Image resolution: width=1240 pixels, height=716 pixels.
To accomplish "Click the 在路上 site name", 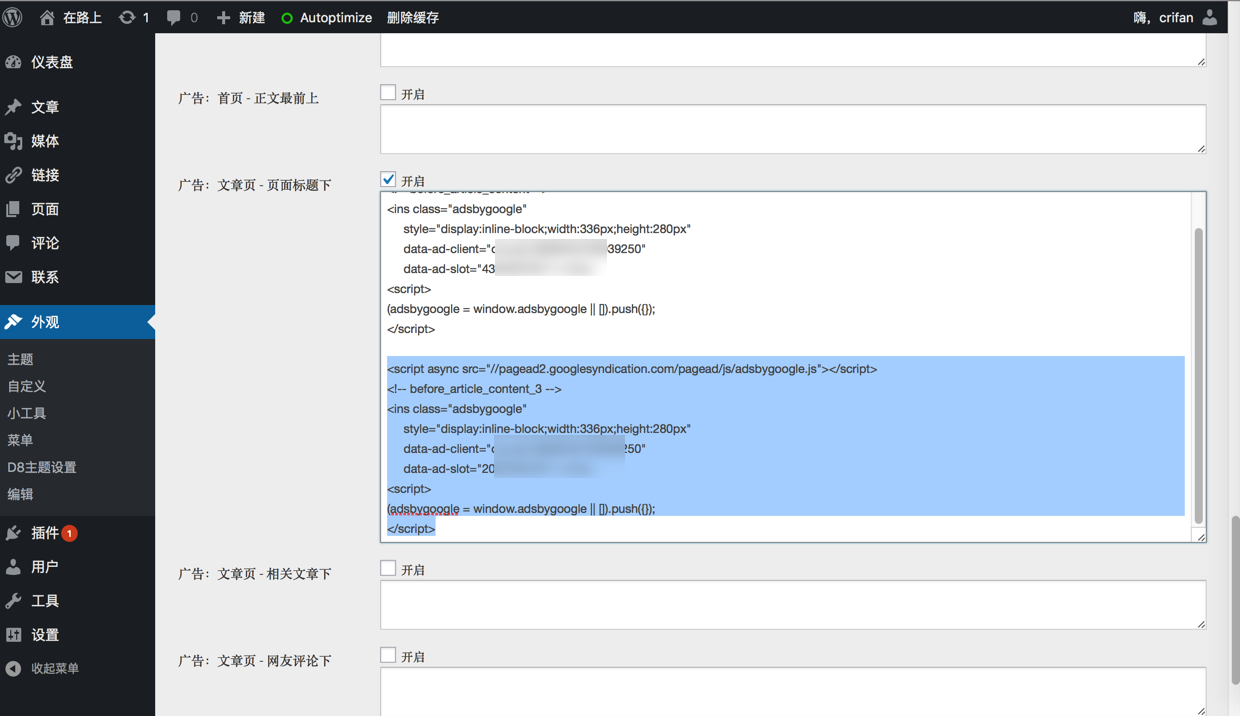I will (x=82, y=18).
